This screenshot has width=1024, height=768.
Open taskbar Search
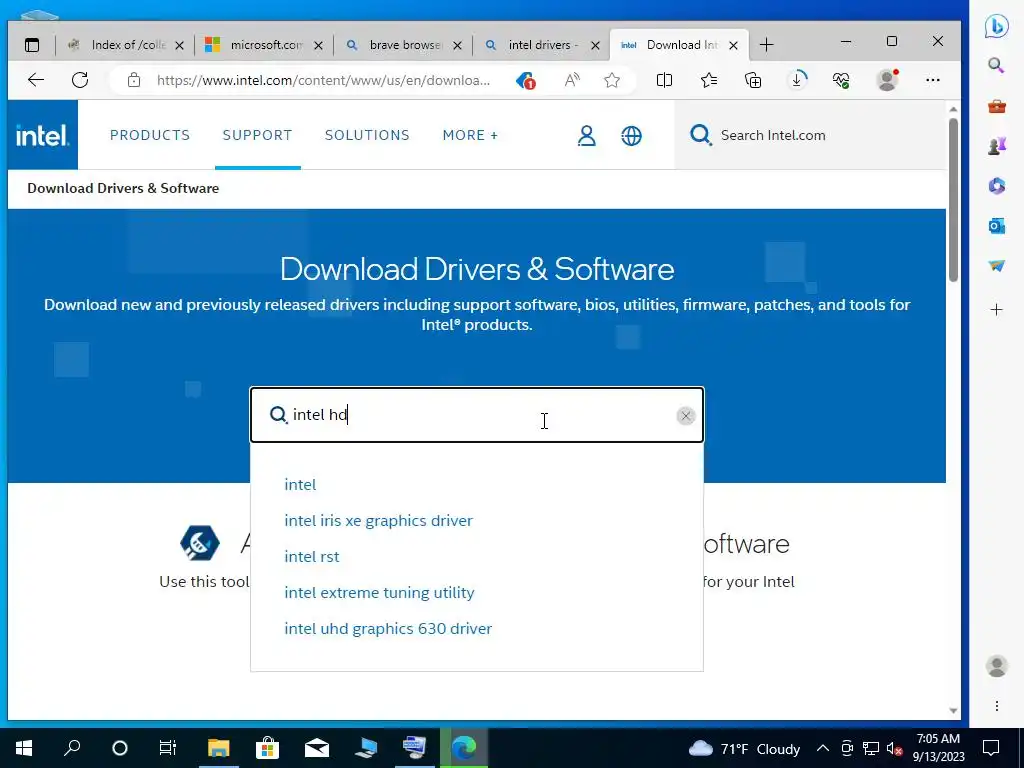click(72, 748)
